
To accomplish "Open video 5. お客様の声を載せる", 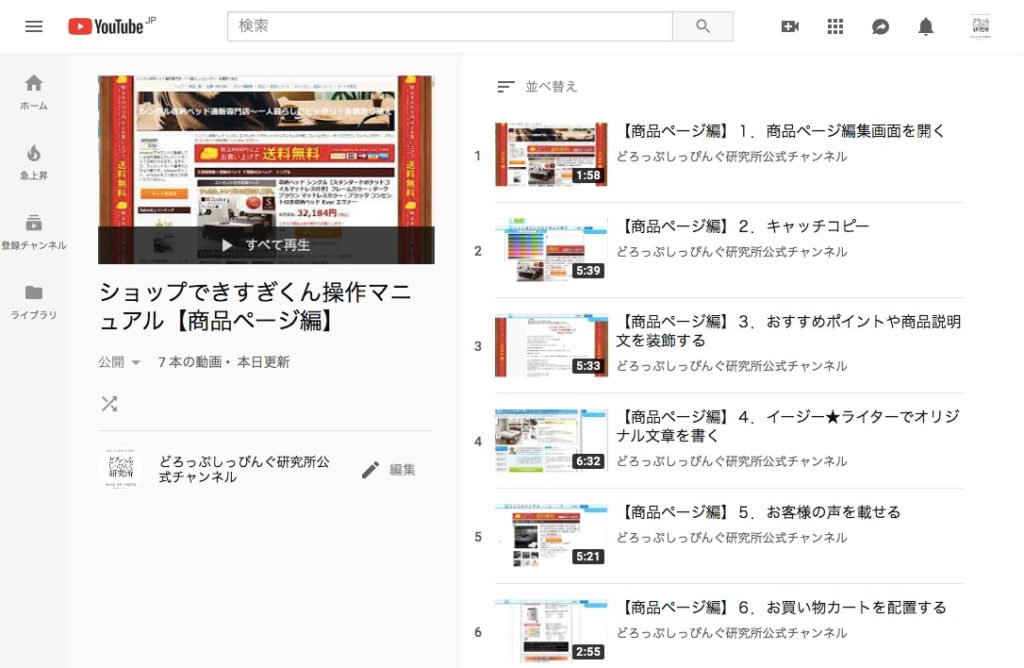I will (758, 513).
